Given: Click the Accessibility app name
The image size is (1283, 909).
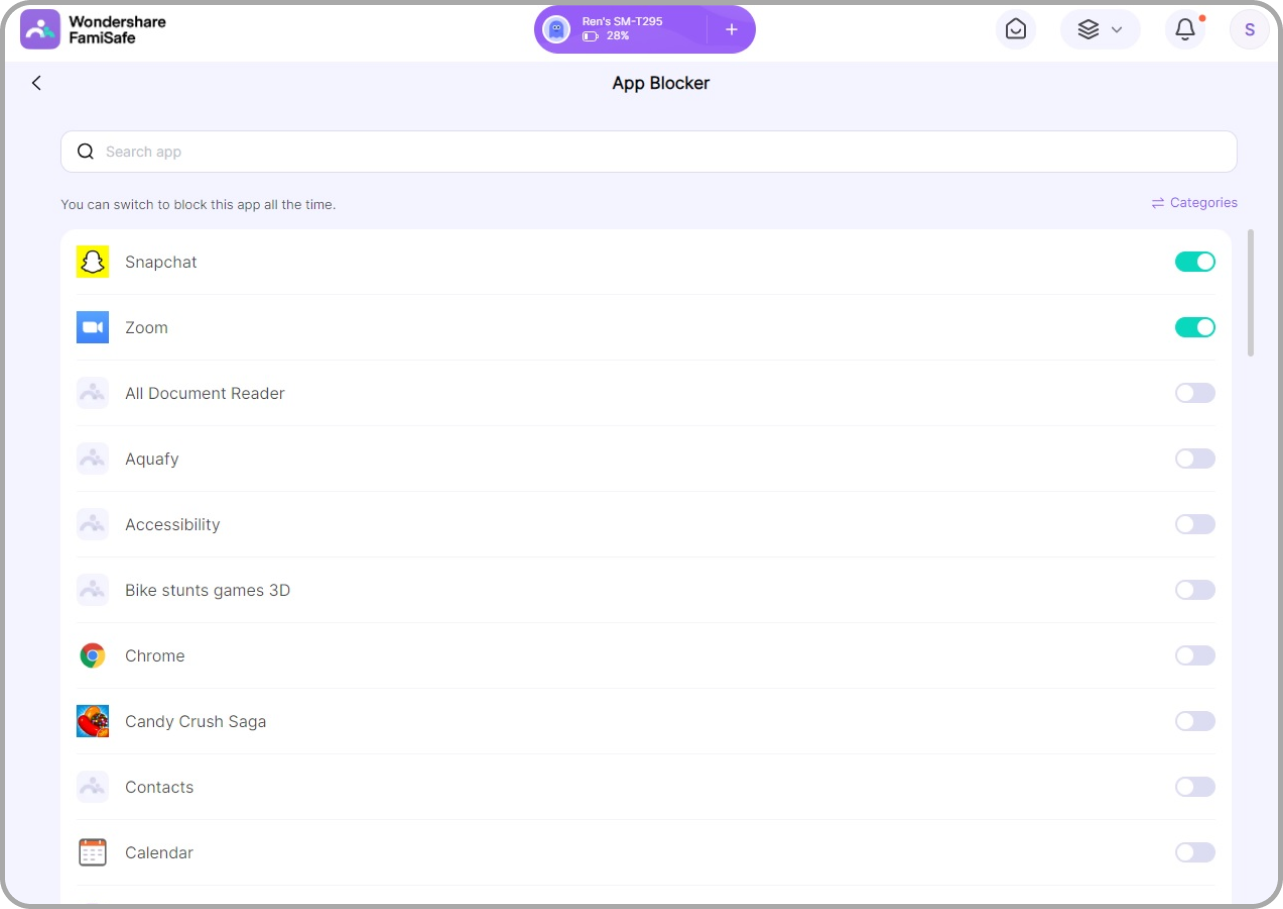Looking at the screenshot, I should [x=172, y=525].
